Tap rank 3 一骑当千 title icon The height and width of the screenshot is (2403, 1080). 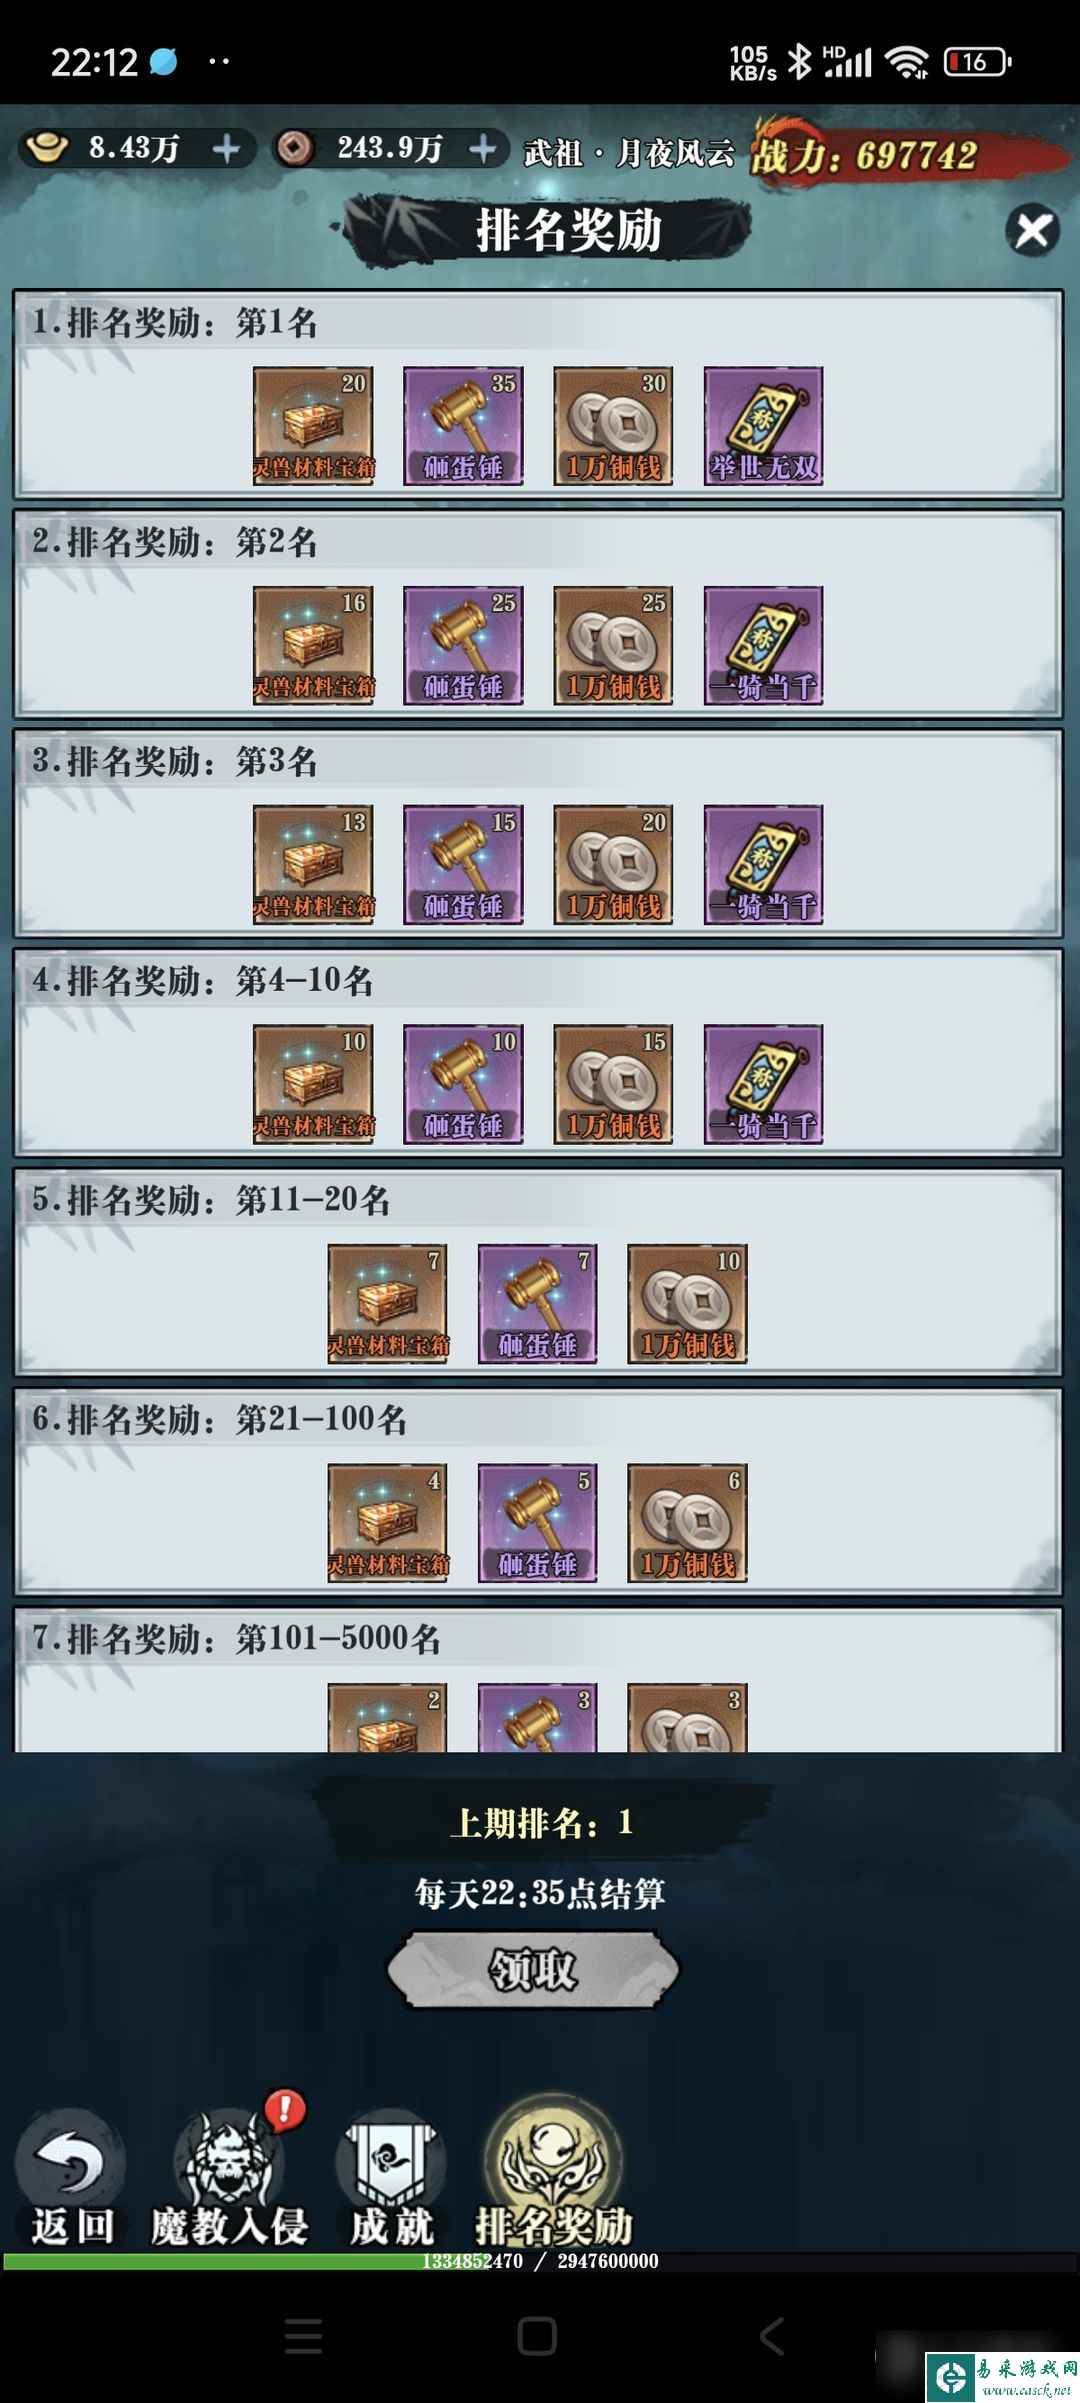tap(763, 865)
